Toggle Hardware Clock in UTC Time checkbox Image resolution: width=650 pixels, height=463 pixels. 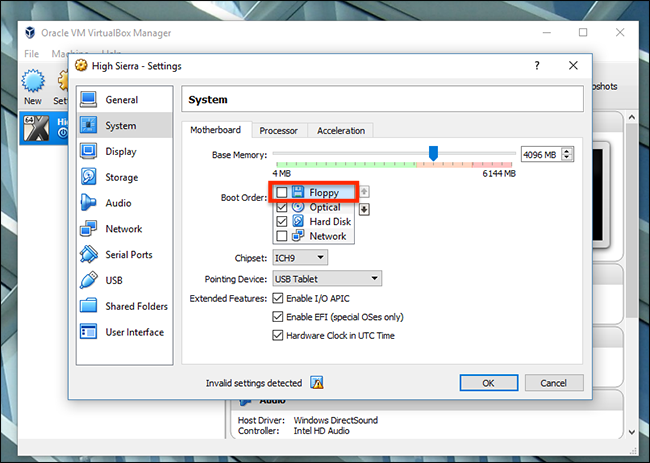click(x=277, y=335)
